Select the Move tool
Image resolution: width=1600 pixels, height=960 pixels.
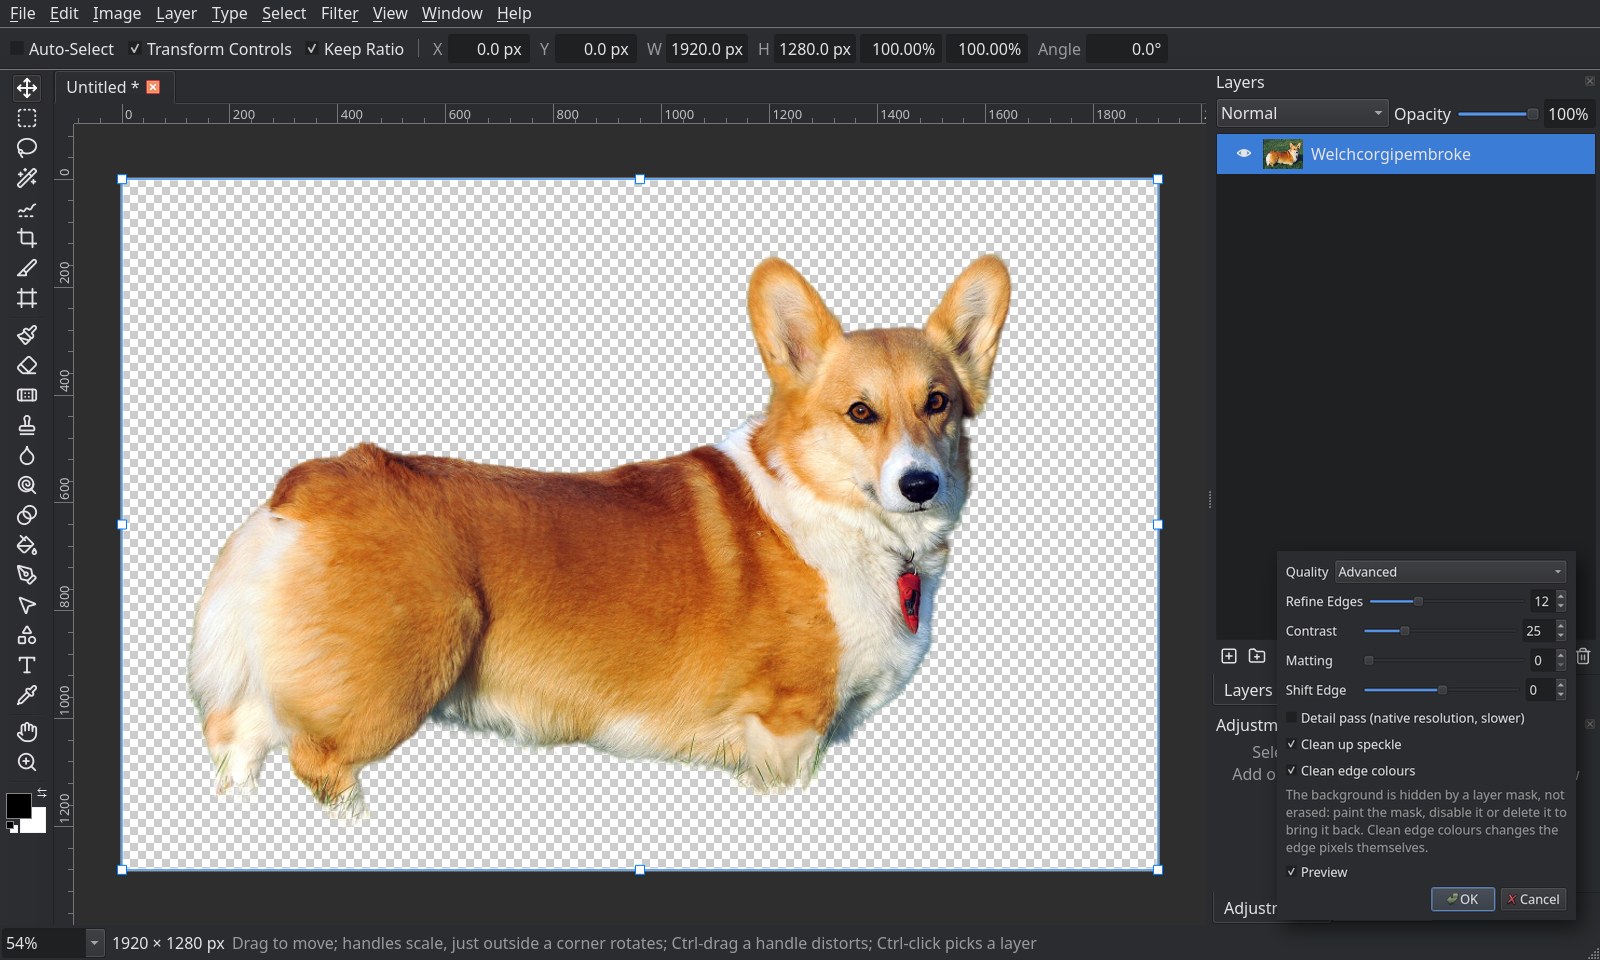coord(27,88)
